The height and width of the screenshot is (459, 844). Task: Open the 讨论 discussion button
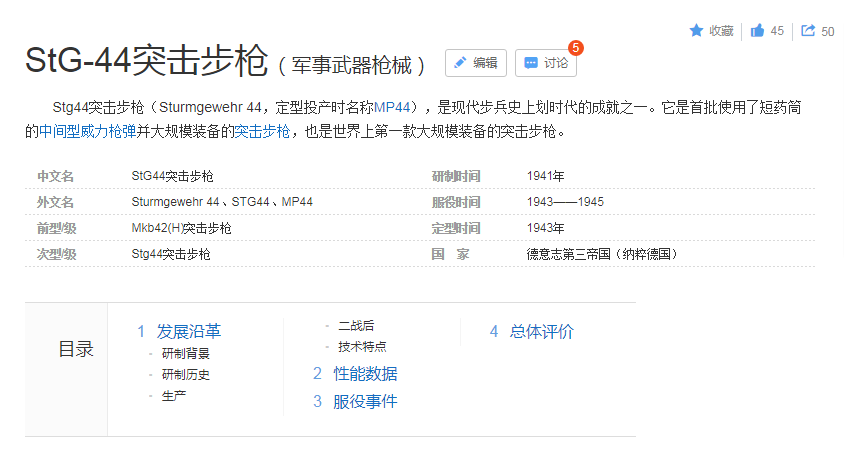(546, 63)
